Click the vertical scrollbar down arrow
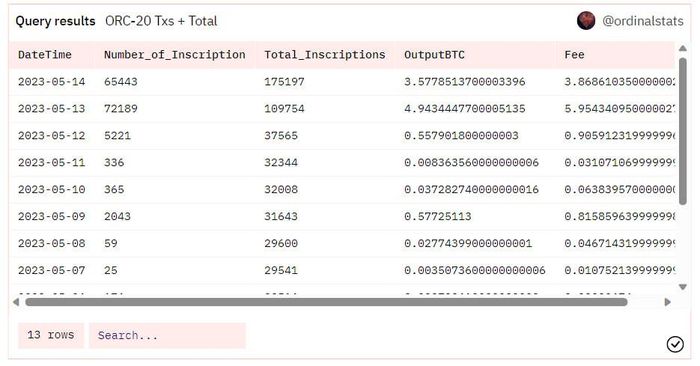 point(683,287)
